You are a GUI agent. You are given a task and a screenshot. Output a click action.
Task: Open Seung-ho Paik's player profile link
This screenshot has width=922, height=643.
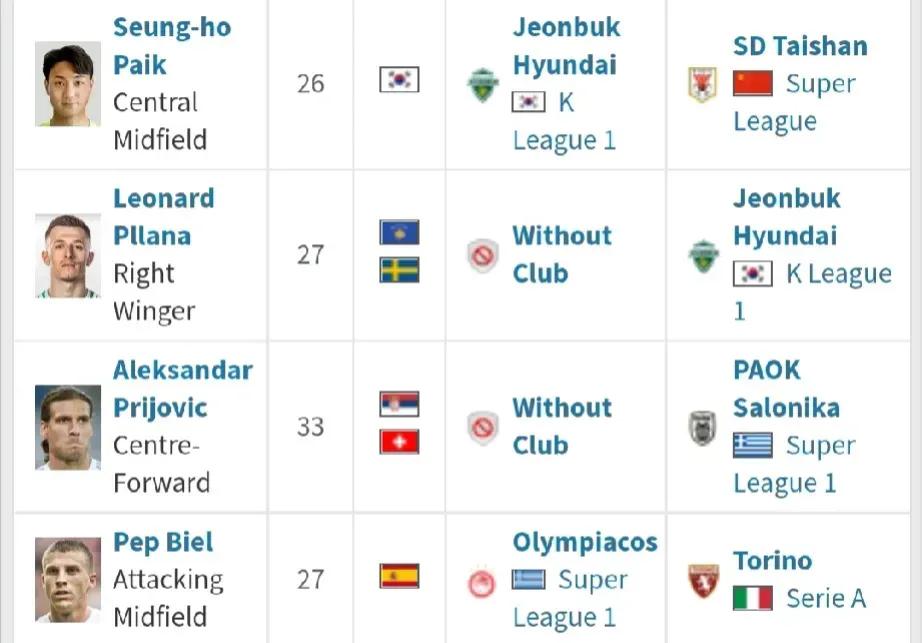172,46
